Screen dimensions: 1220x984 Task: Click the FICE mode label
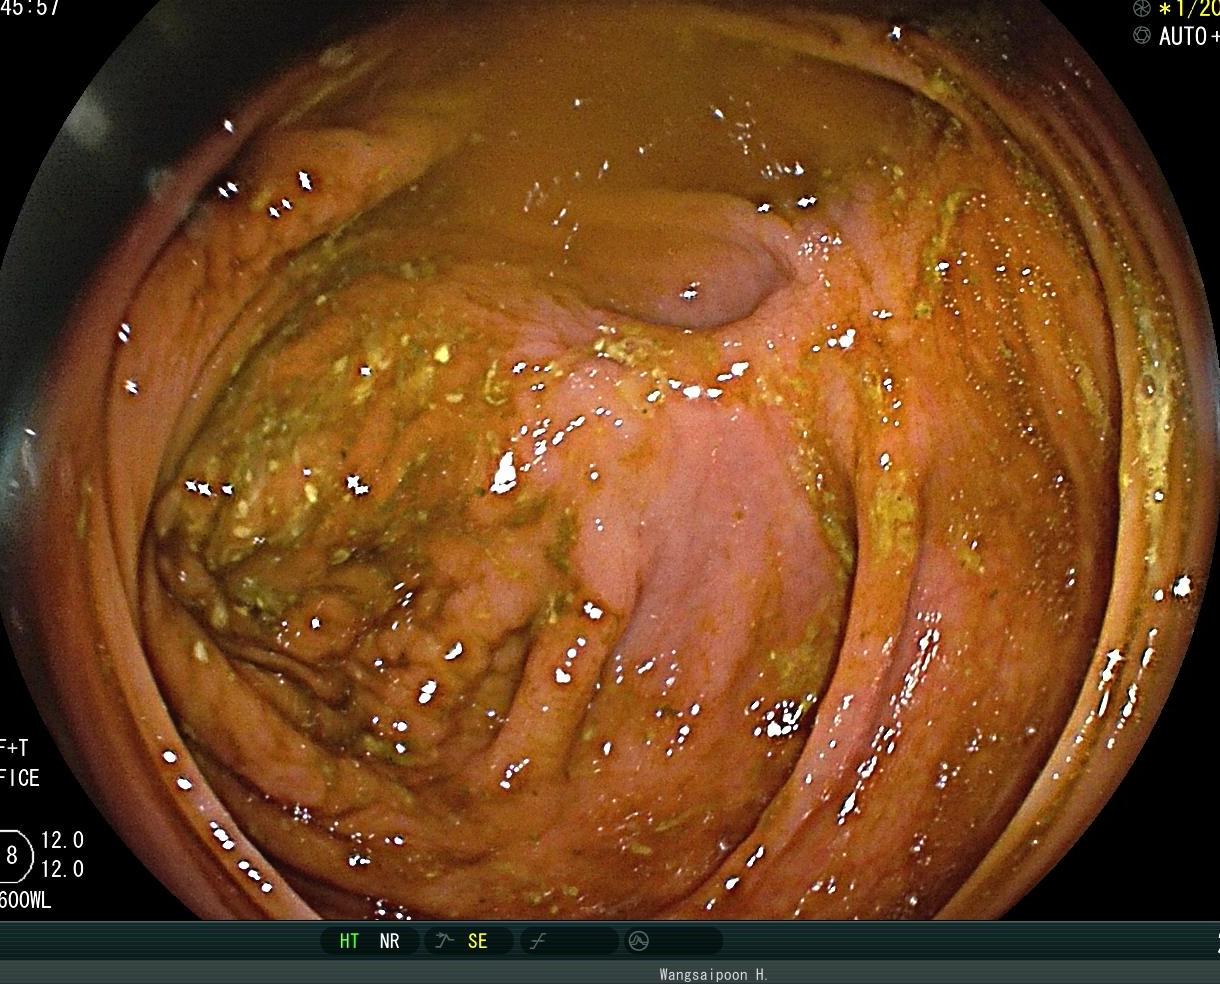coord(20,778)
